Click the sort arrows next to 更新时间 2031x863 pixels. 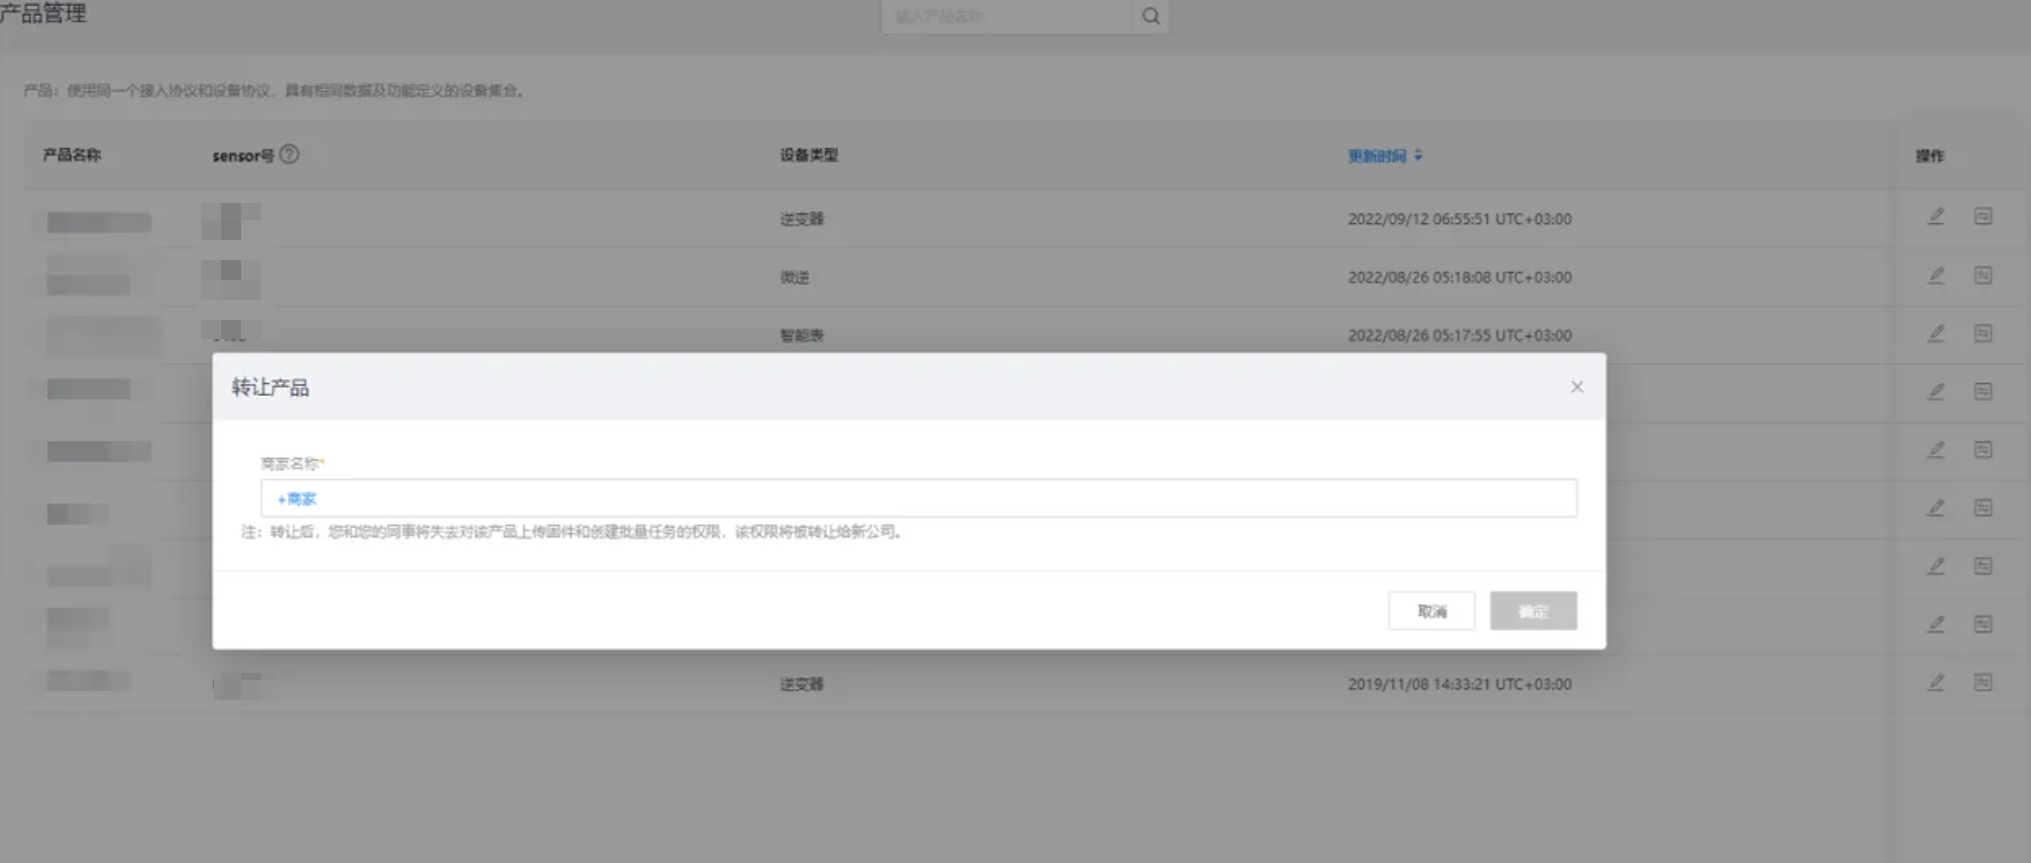point(1418,156)
